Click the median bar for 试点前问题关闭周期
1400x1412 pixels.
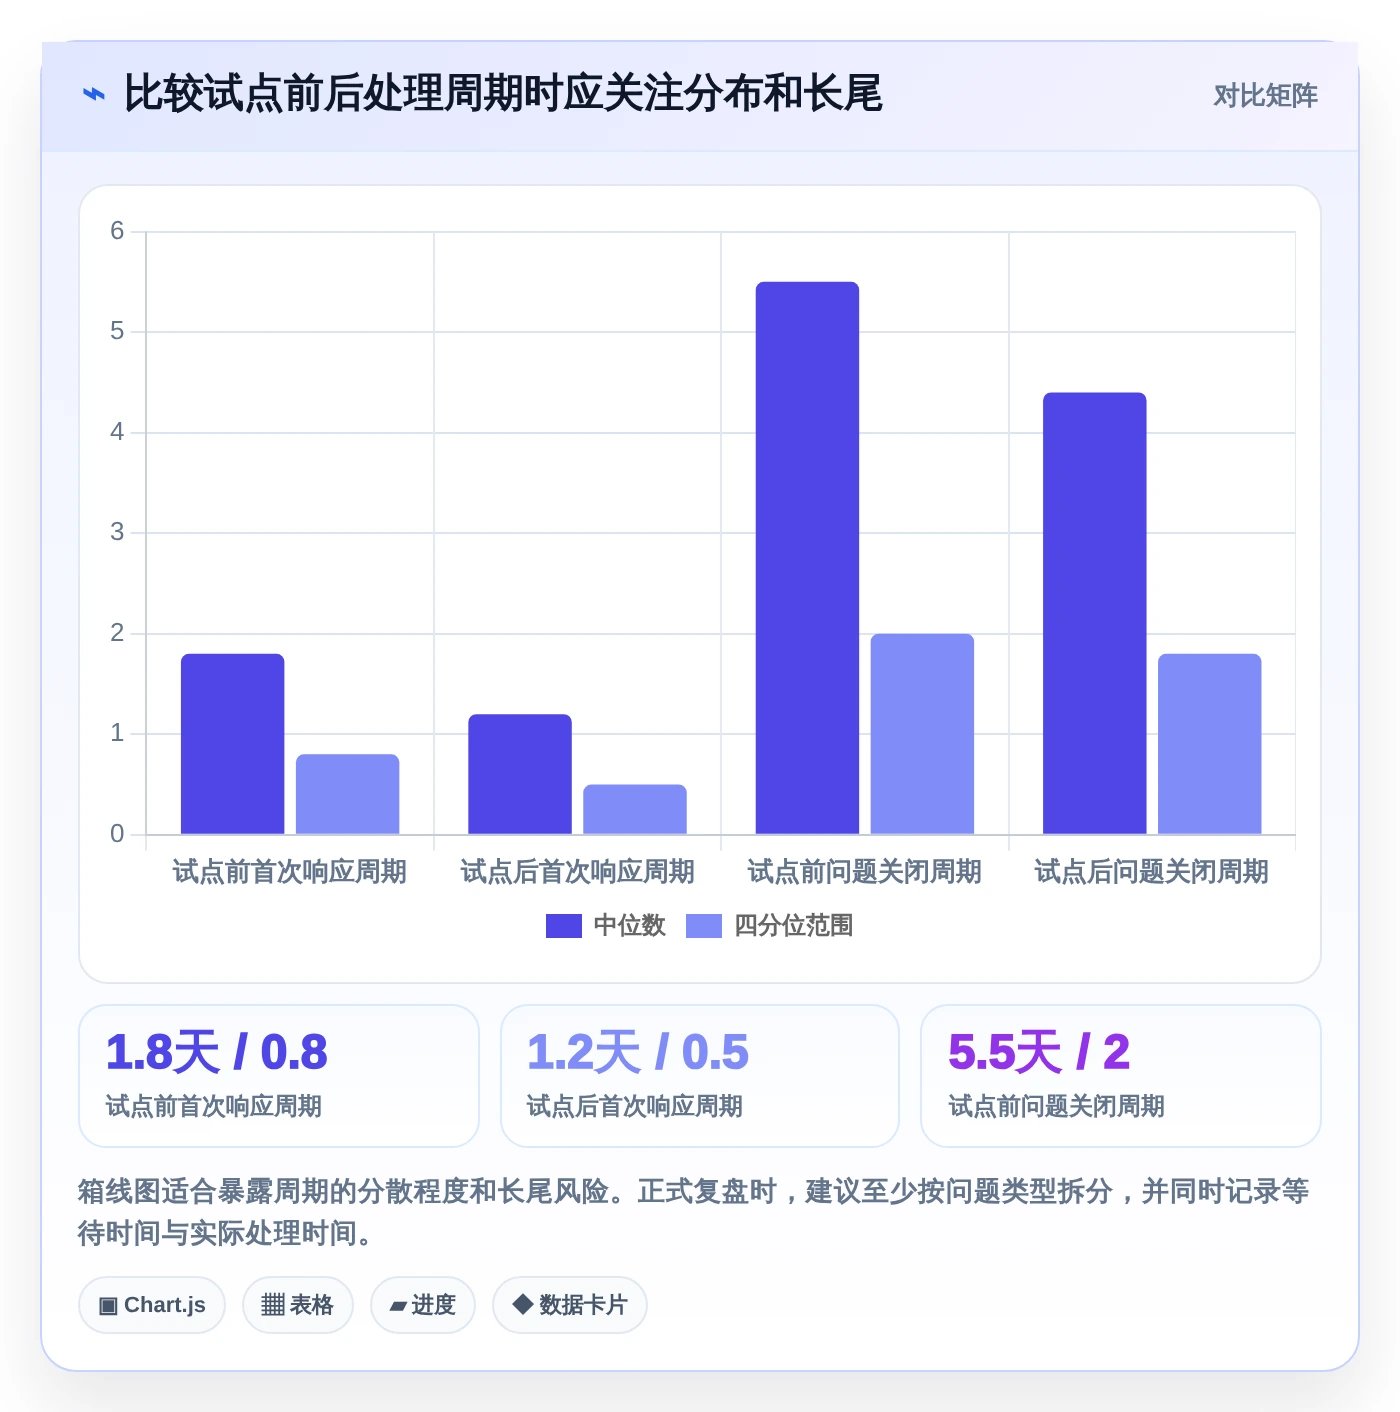click(808, 558)
